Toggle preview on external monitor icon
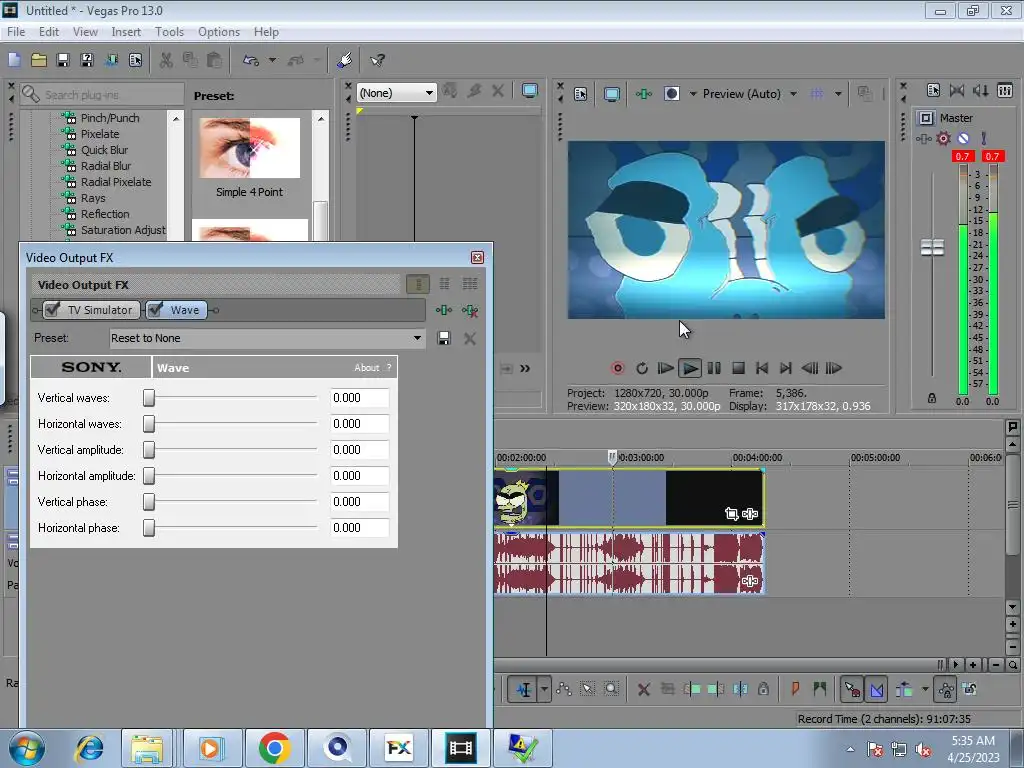 point(612,94)
